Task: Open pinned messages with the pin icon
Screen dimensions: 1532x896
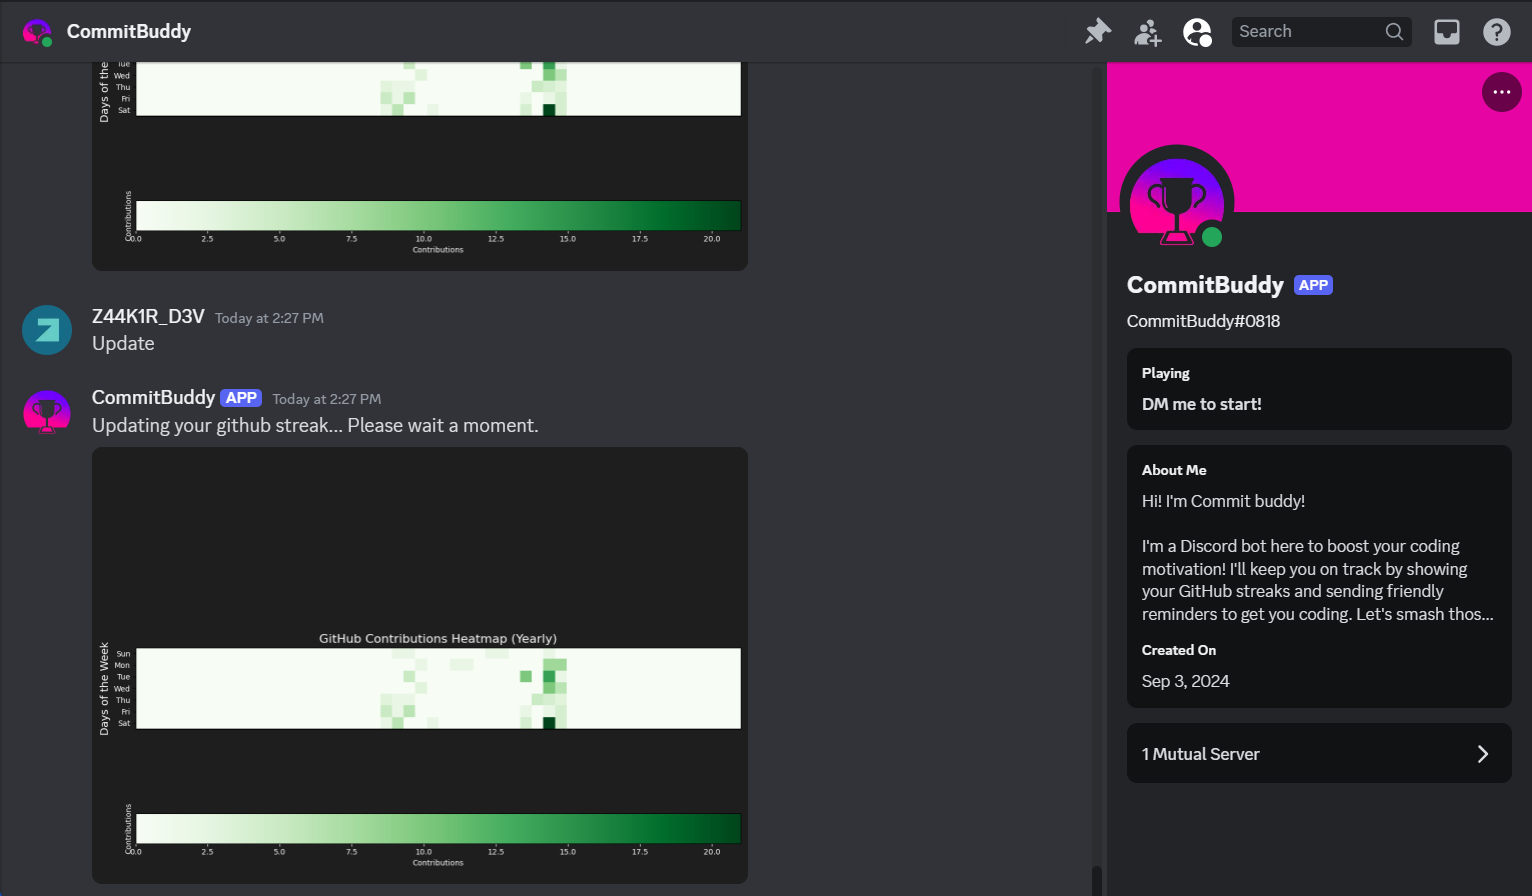Action: (1098, 32)
